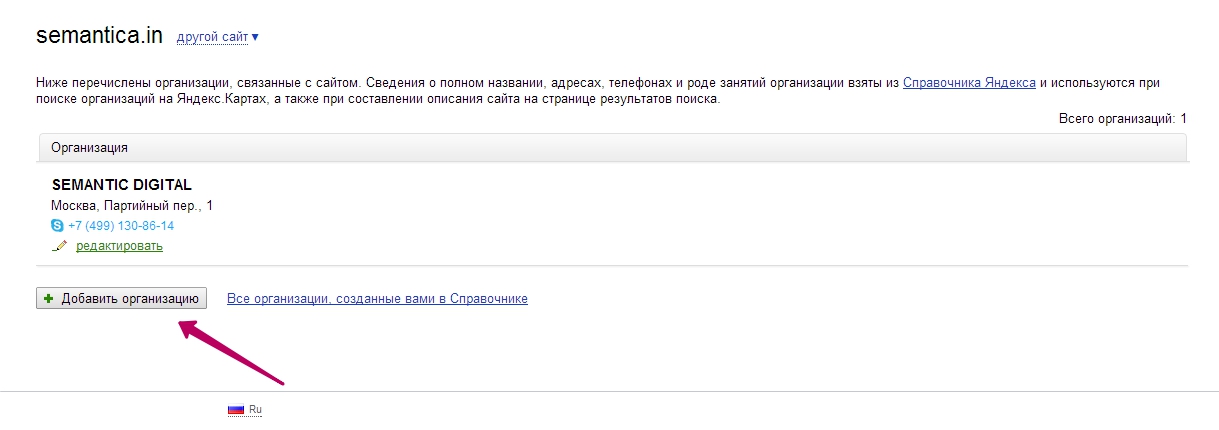
Task: Open the Ru language switcher
Action: [x=255, y=409]
